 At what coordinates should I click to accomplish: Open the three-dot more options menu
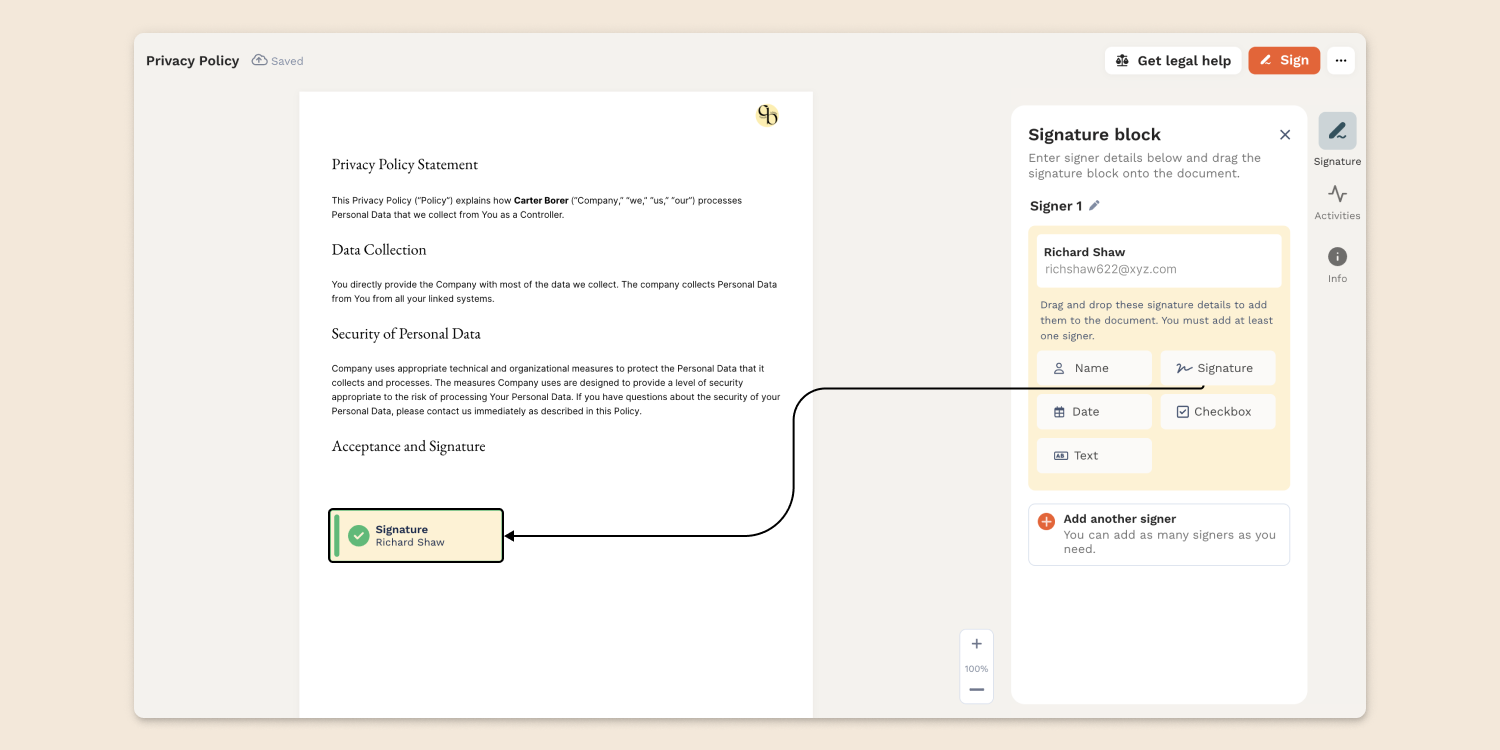point(1341,61)
